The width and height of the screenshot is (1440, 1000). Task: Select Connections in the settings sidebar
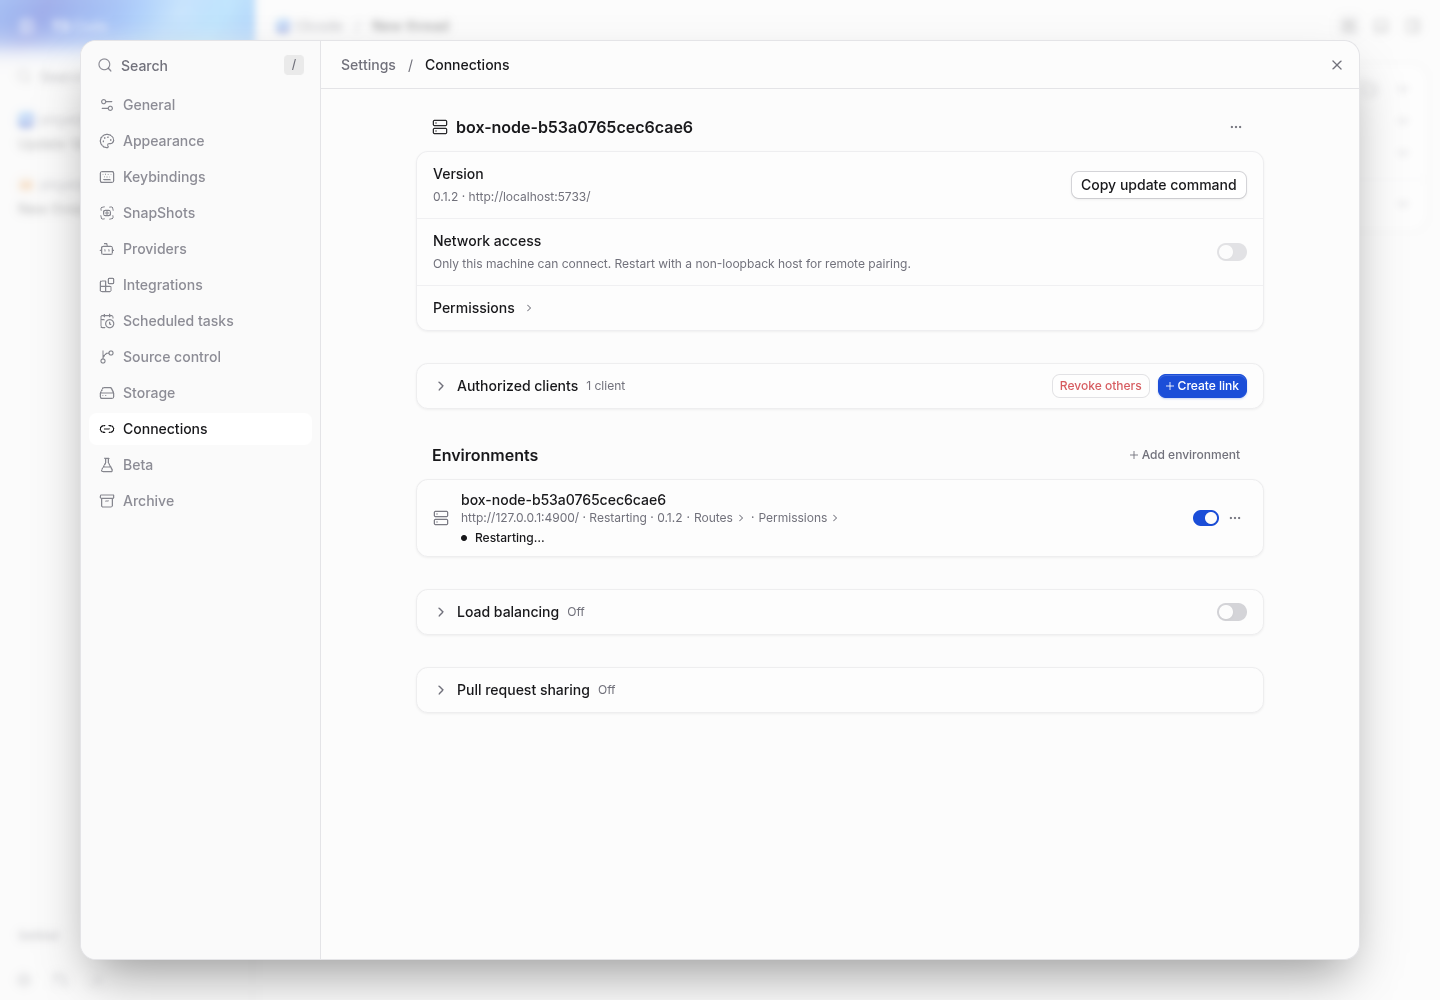tap(200, 429)
